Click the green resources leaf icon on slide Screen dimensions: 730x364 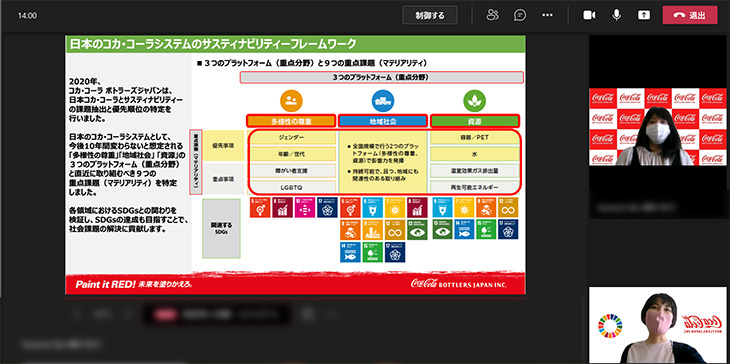[x=474, y=100]
